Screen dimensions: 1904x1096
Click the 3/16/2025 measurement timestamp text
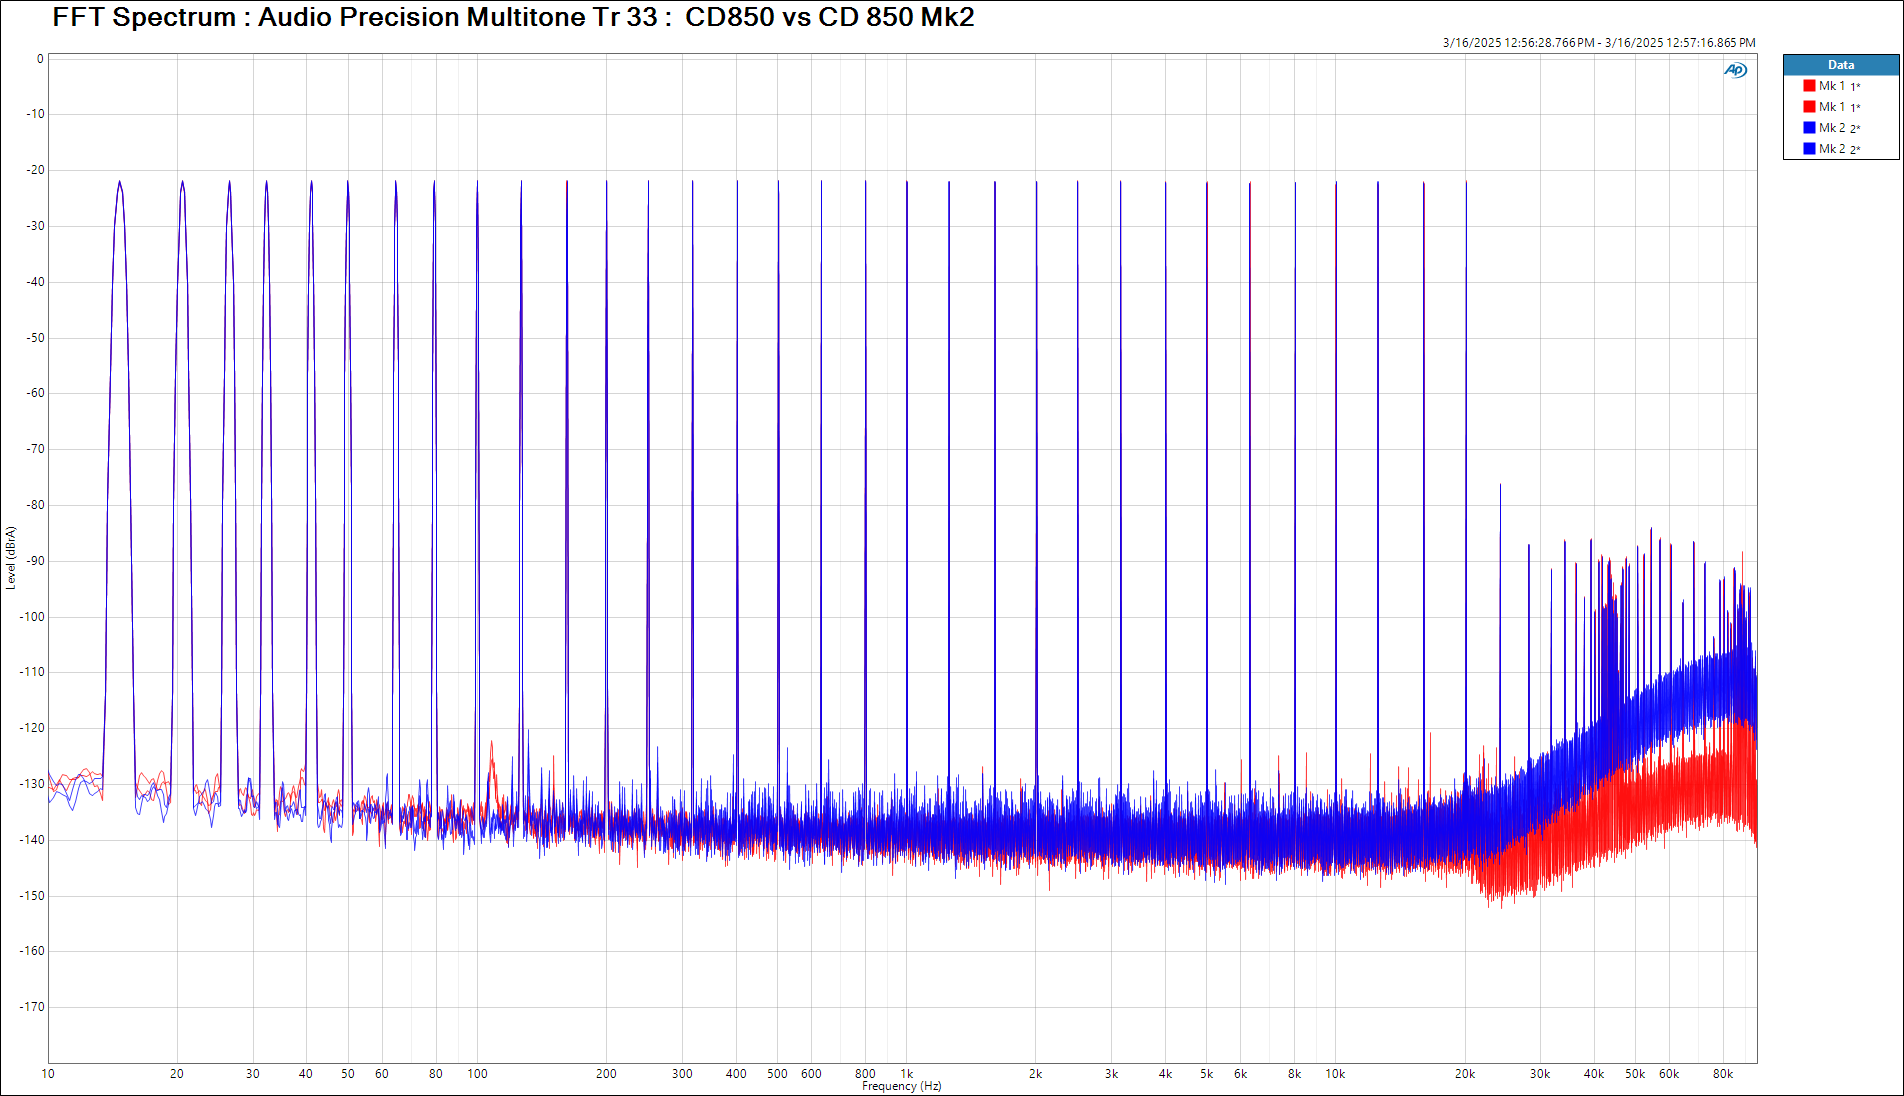1599,43
